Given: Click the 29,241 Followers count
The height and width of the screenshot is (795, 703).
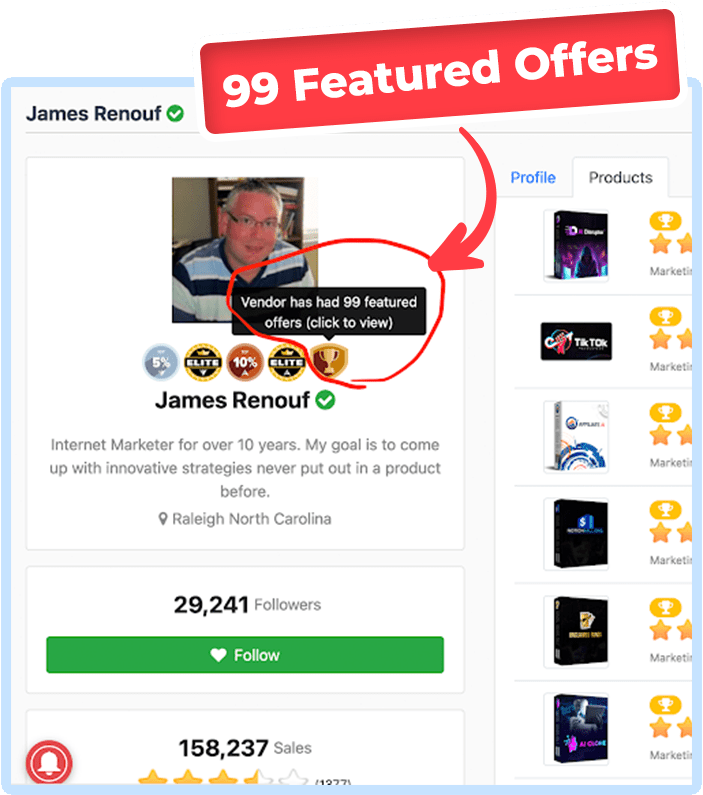Looking at the screenshot, I should [x=247, y=604].
